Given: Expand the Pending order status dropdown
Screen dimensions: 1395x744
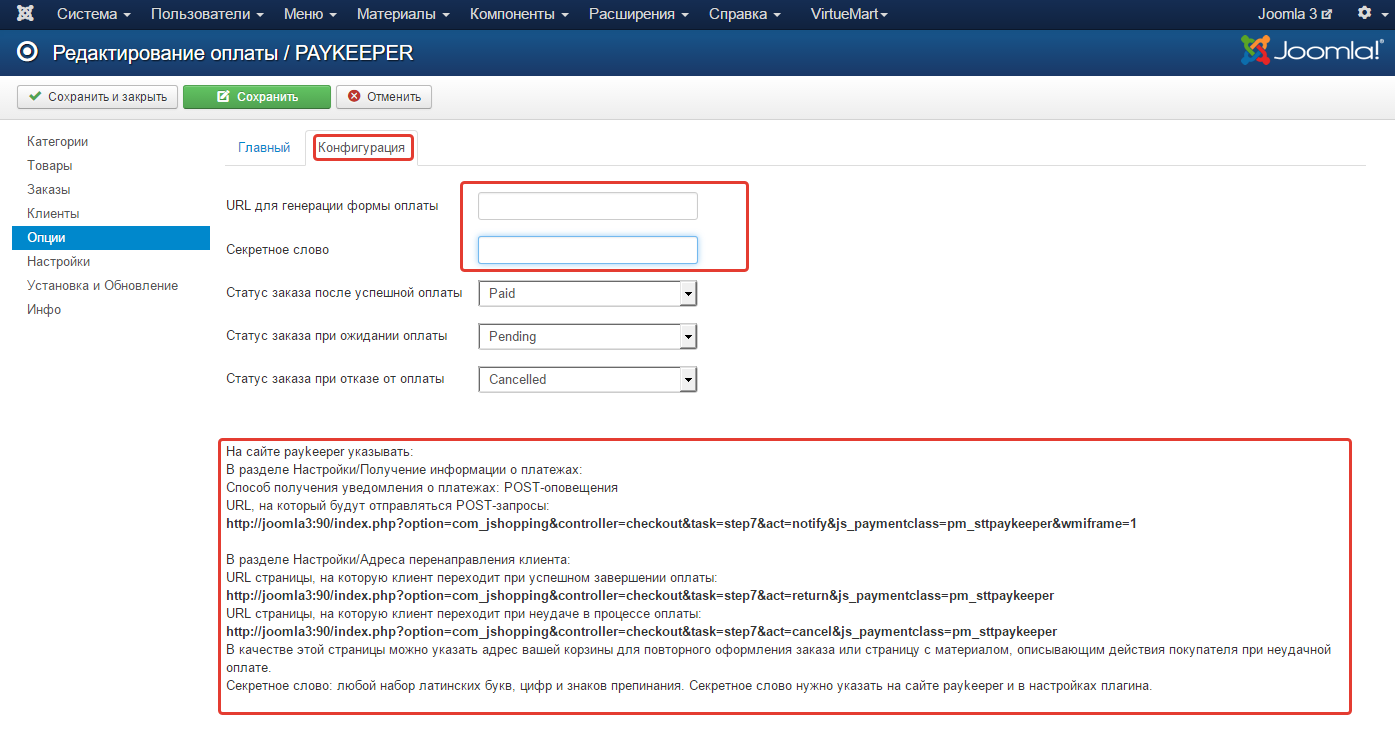Looking at the screenshot, I should coord(587,337).
